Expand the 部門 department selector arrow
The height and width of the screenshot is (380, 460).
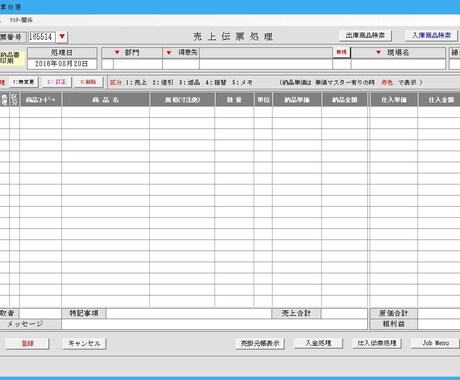(x=117, y=52)
